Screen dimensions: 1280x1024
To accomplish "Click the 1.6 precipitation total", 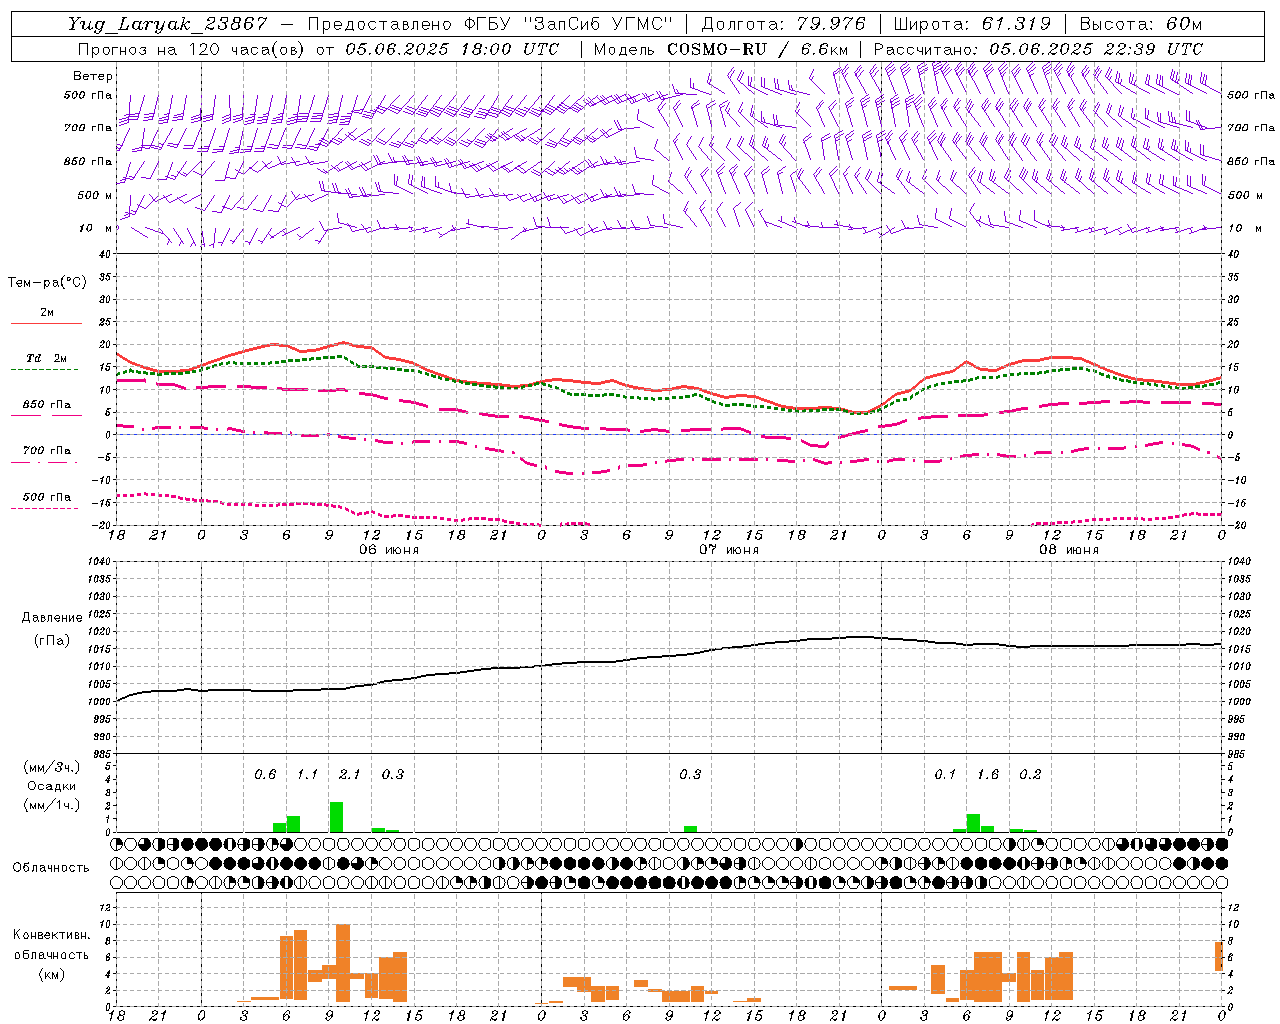I will click(x=988, y=775).
